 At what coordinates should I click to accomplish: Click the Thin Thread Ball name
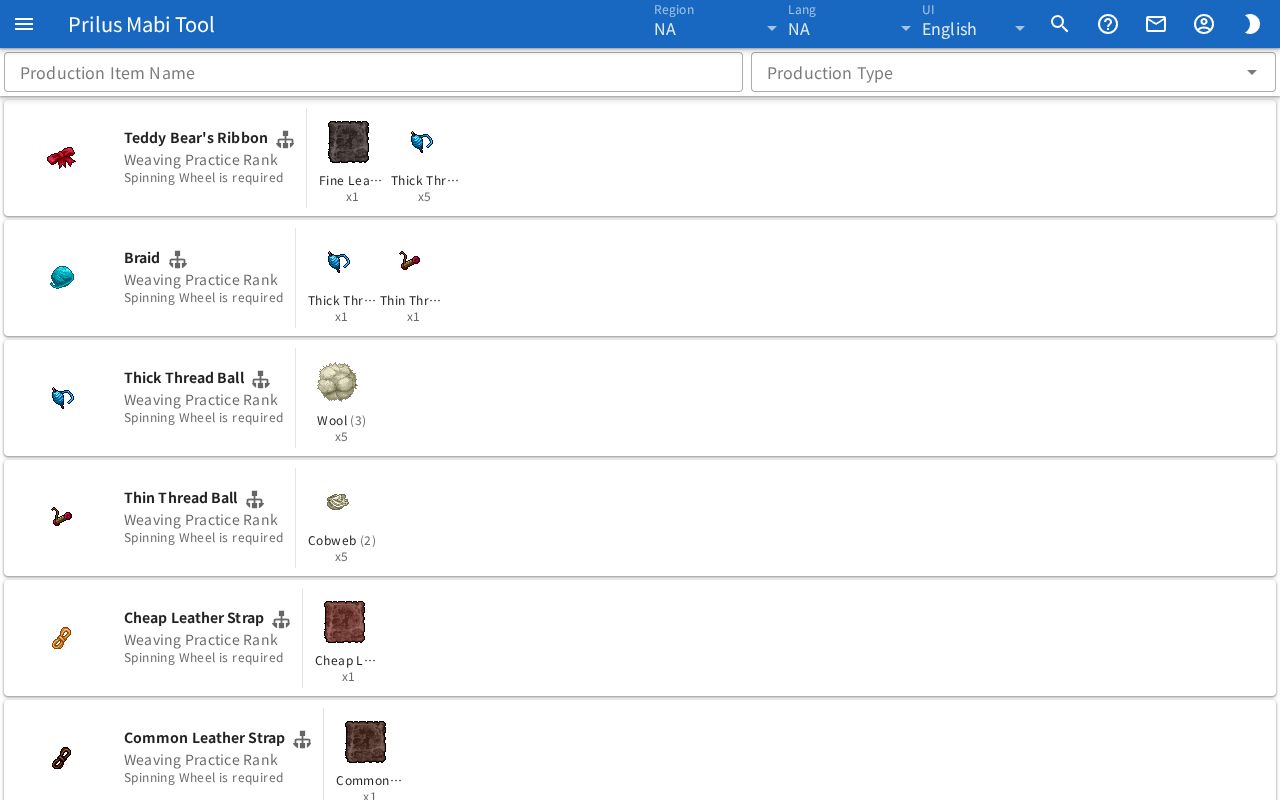click(x=181, y=498)
